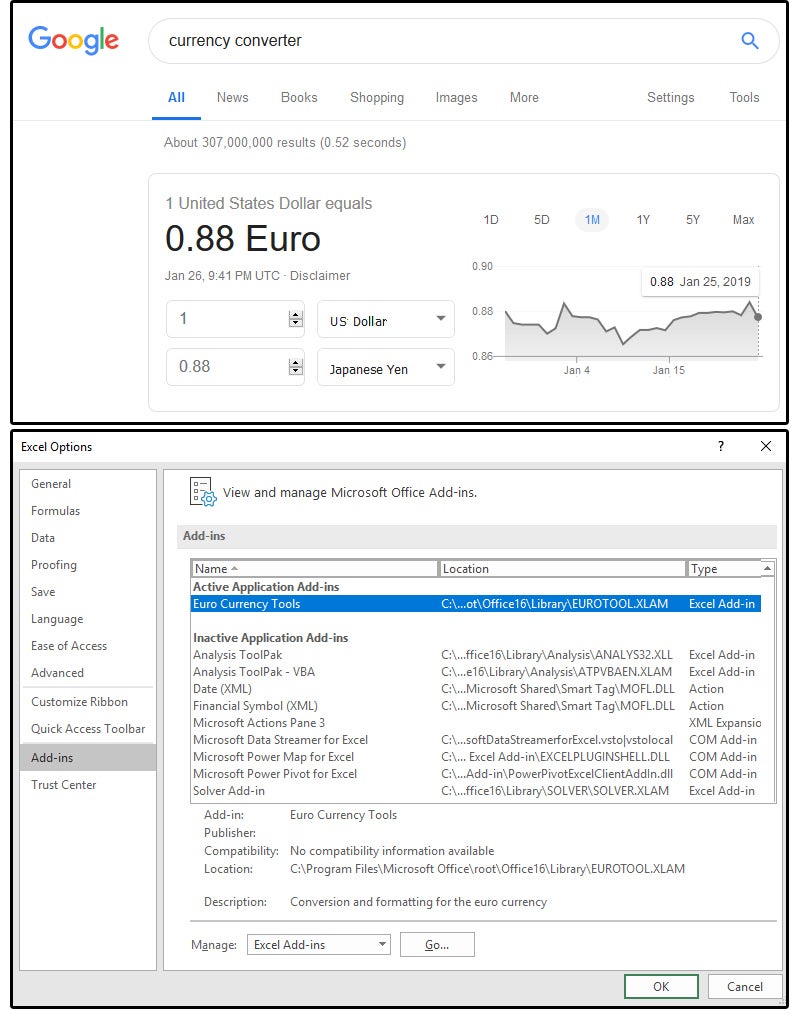The image size is (798, 1014).
Task: Click the Go... button
Action: 437,945
